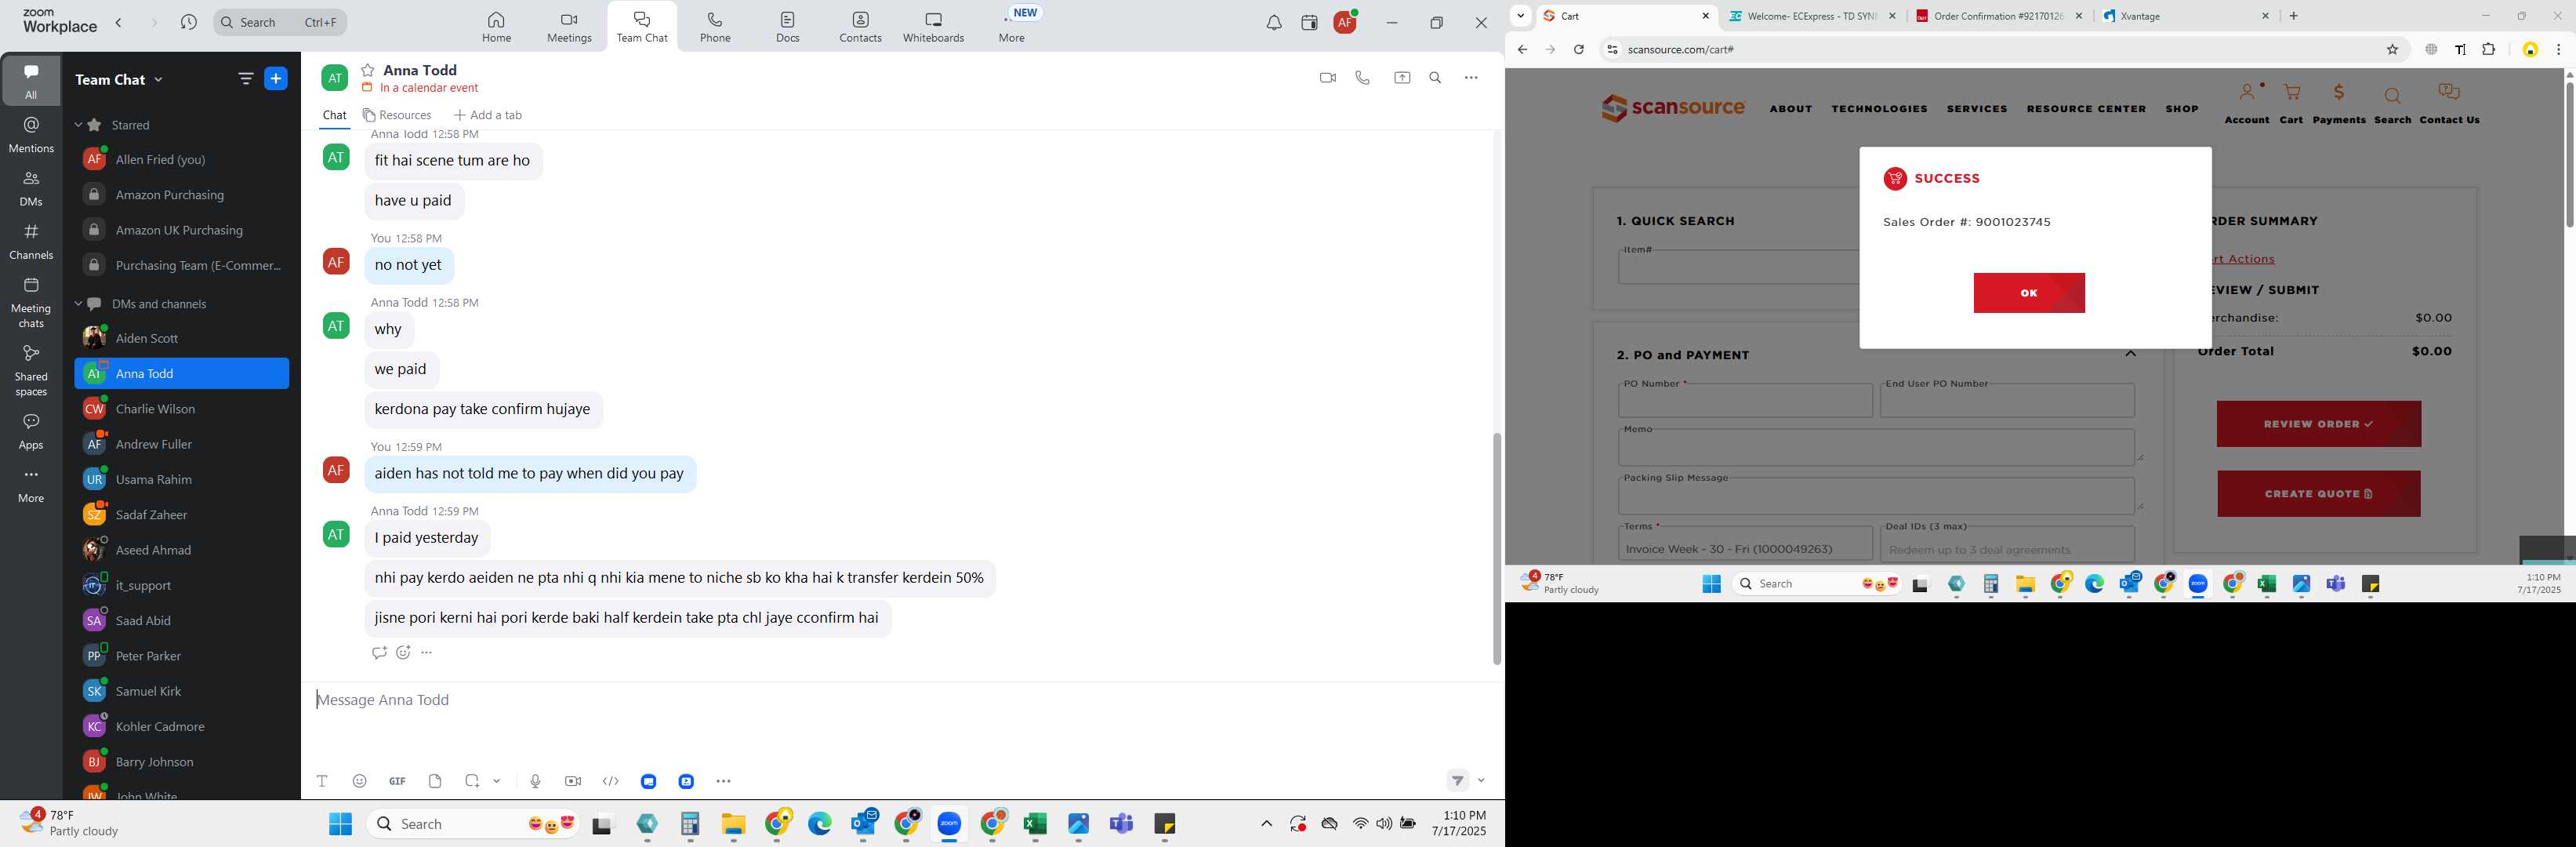Reply to the last message in a thread

point(379,653)
